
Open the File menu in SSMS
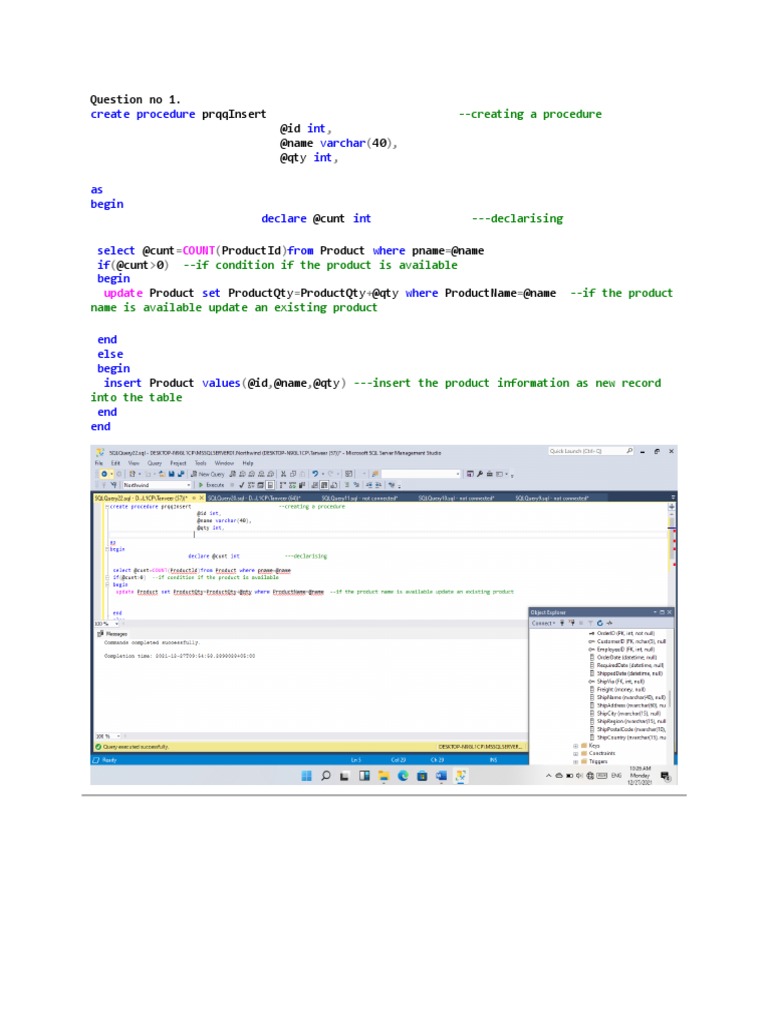(x=99, y=463)
